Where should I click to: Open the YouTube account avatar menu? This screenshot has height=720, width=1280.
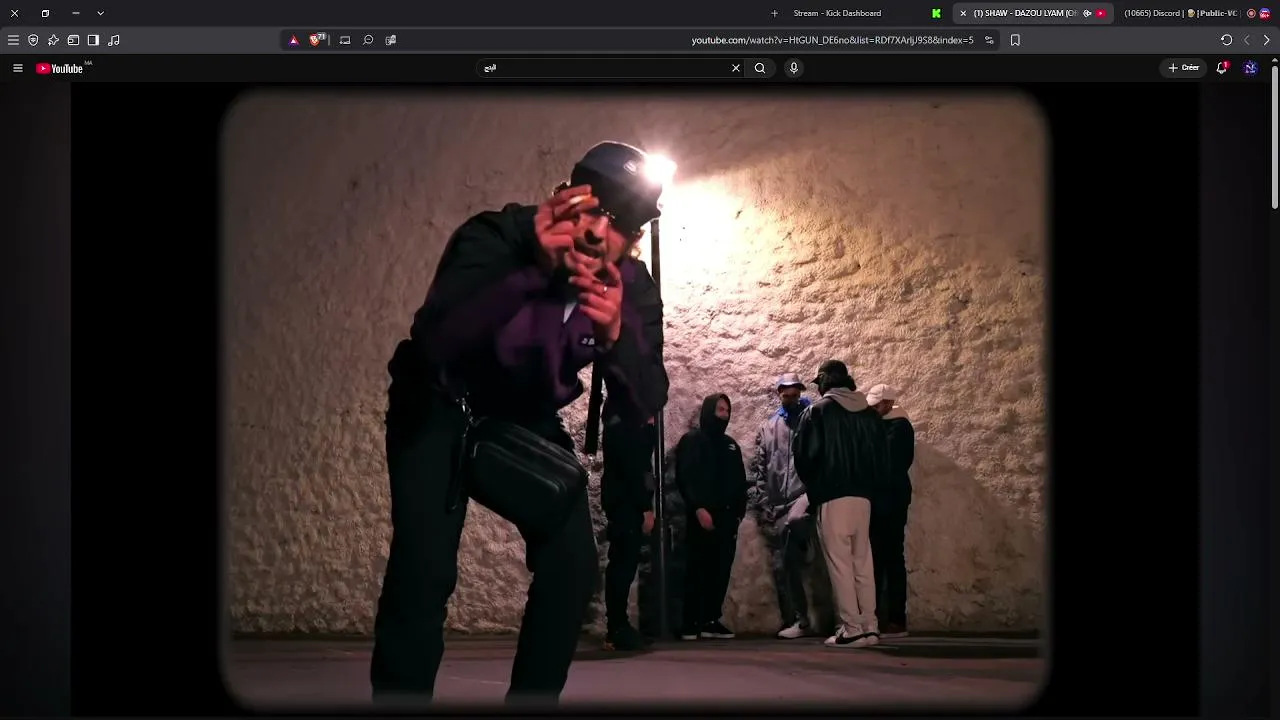click(1250, 68)
